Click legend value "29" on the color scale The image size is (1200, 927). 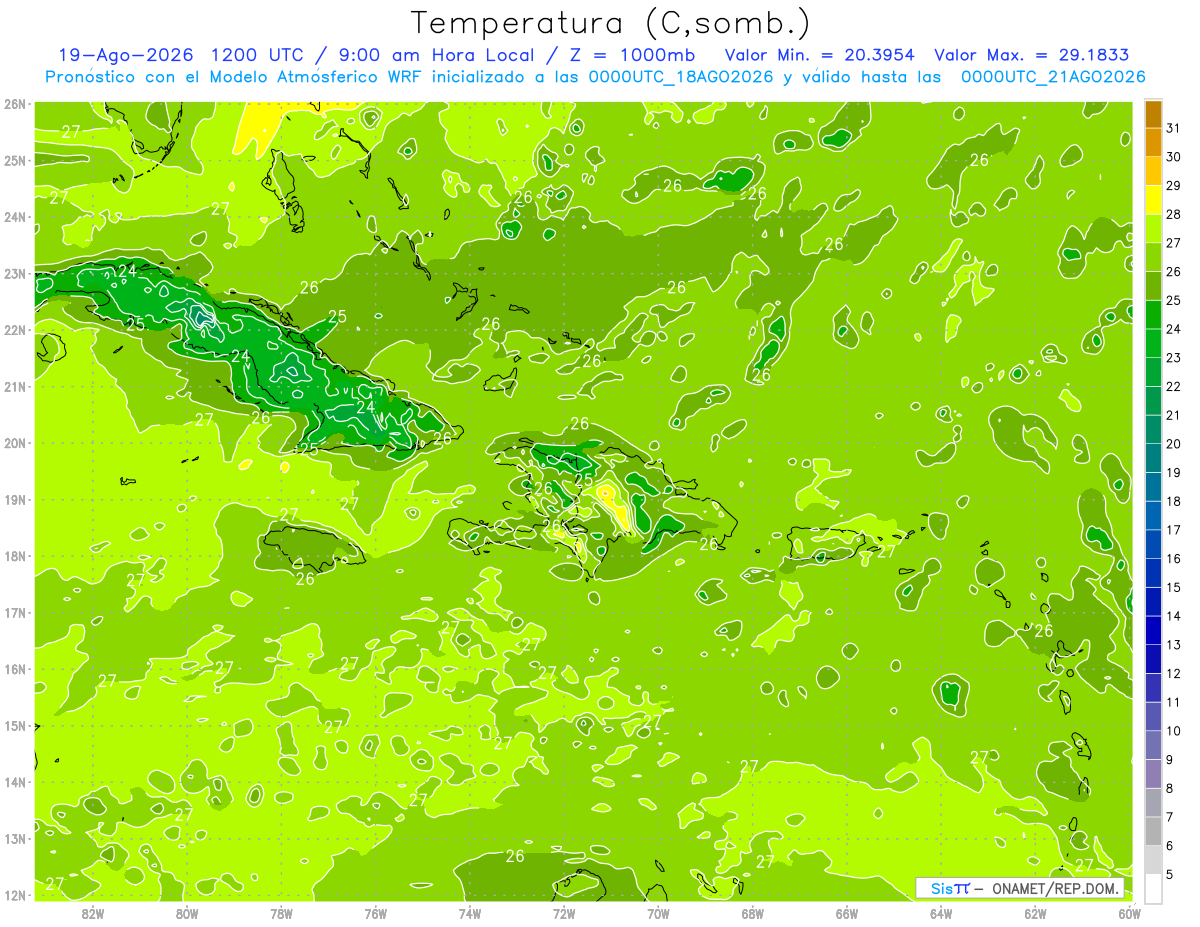coord(1173,186)
